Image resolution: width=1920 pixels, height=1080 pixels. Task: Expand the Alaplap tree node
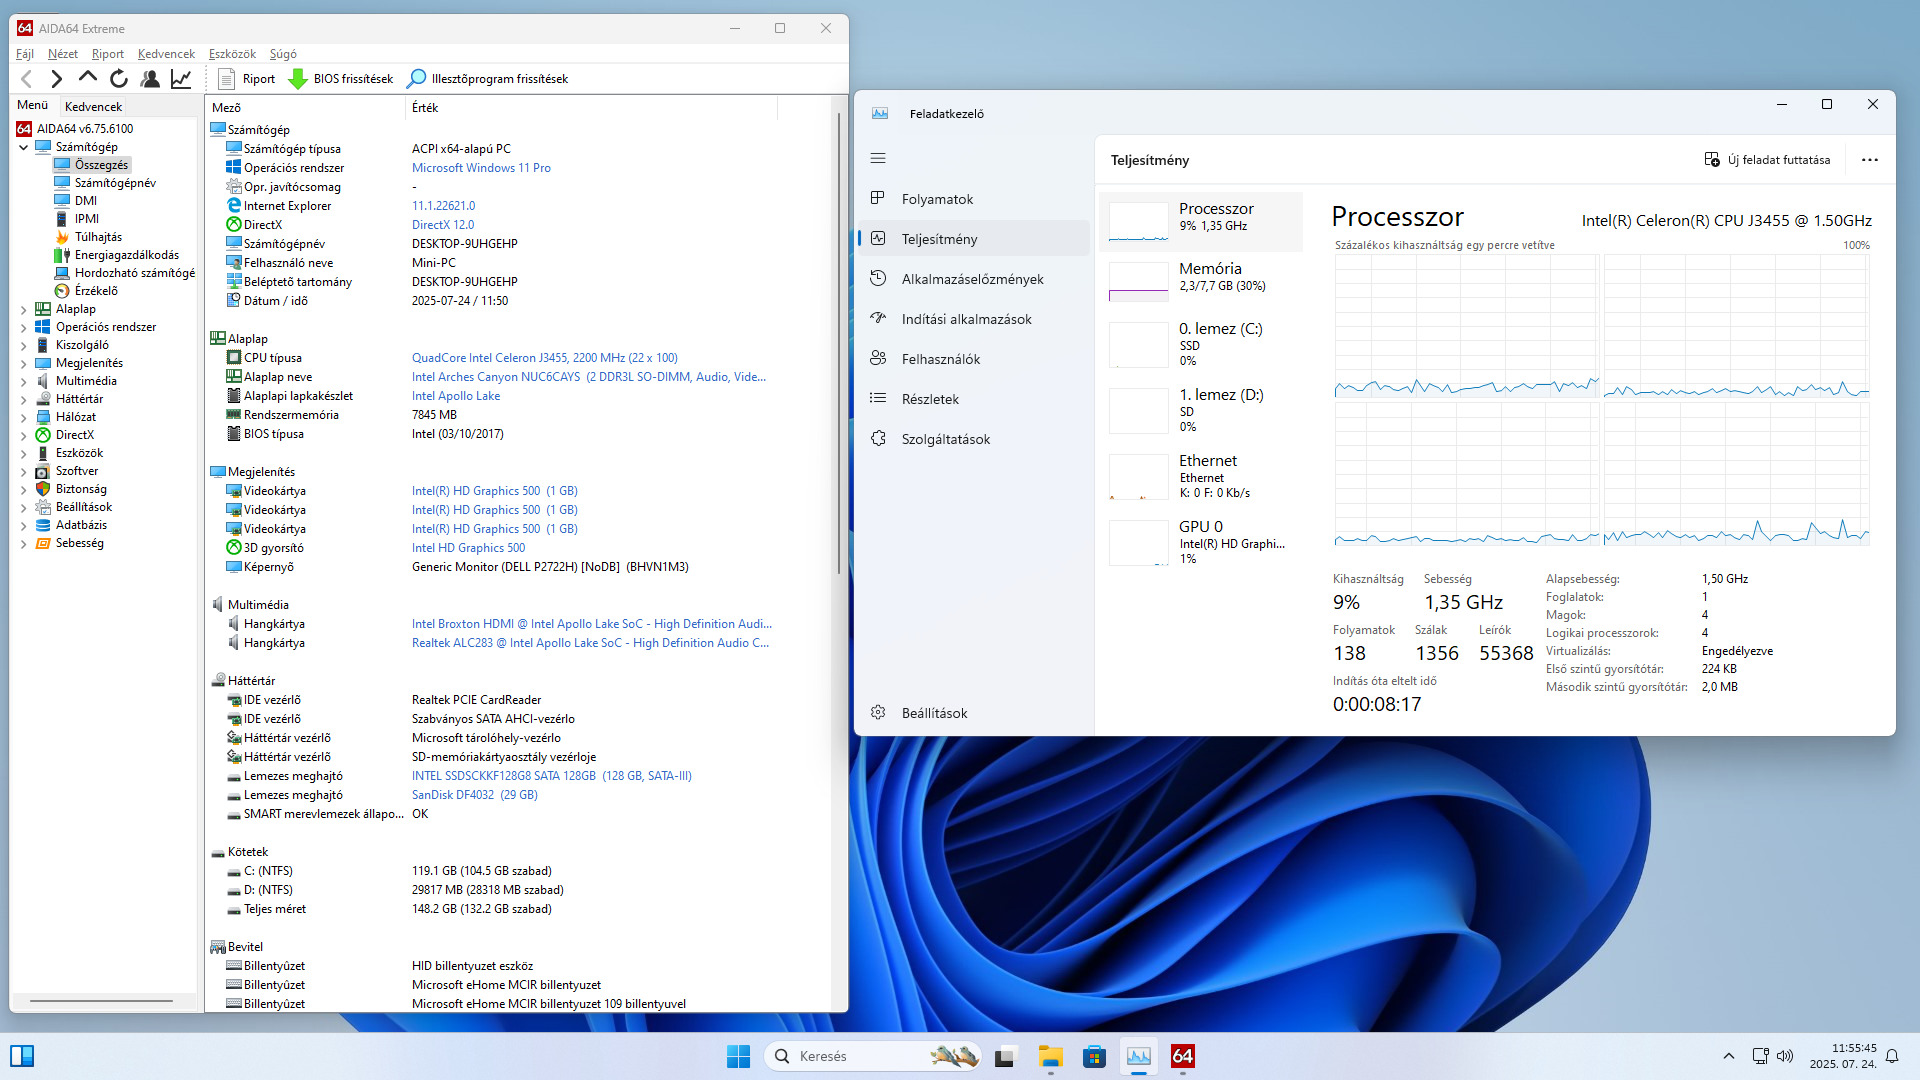point(24,310)
